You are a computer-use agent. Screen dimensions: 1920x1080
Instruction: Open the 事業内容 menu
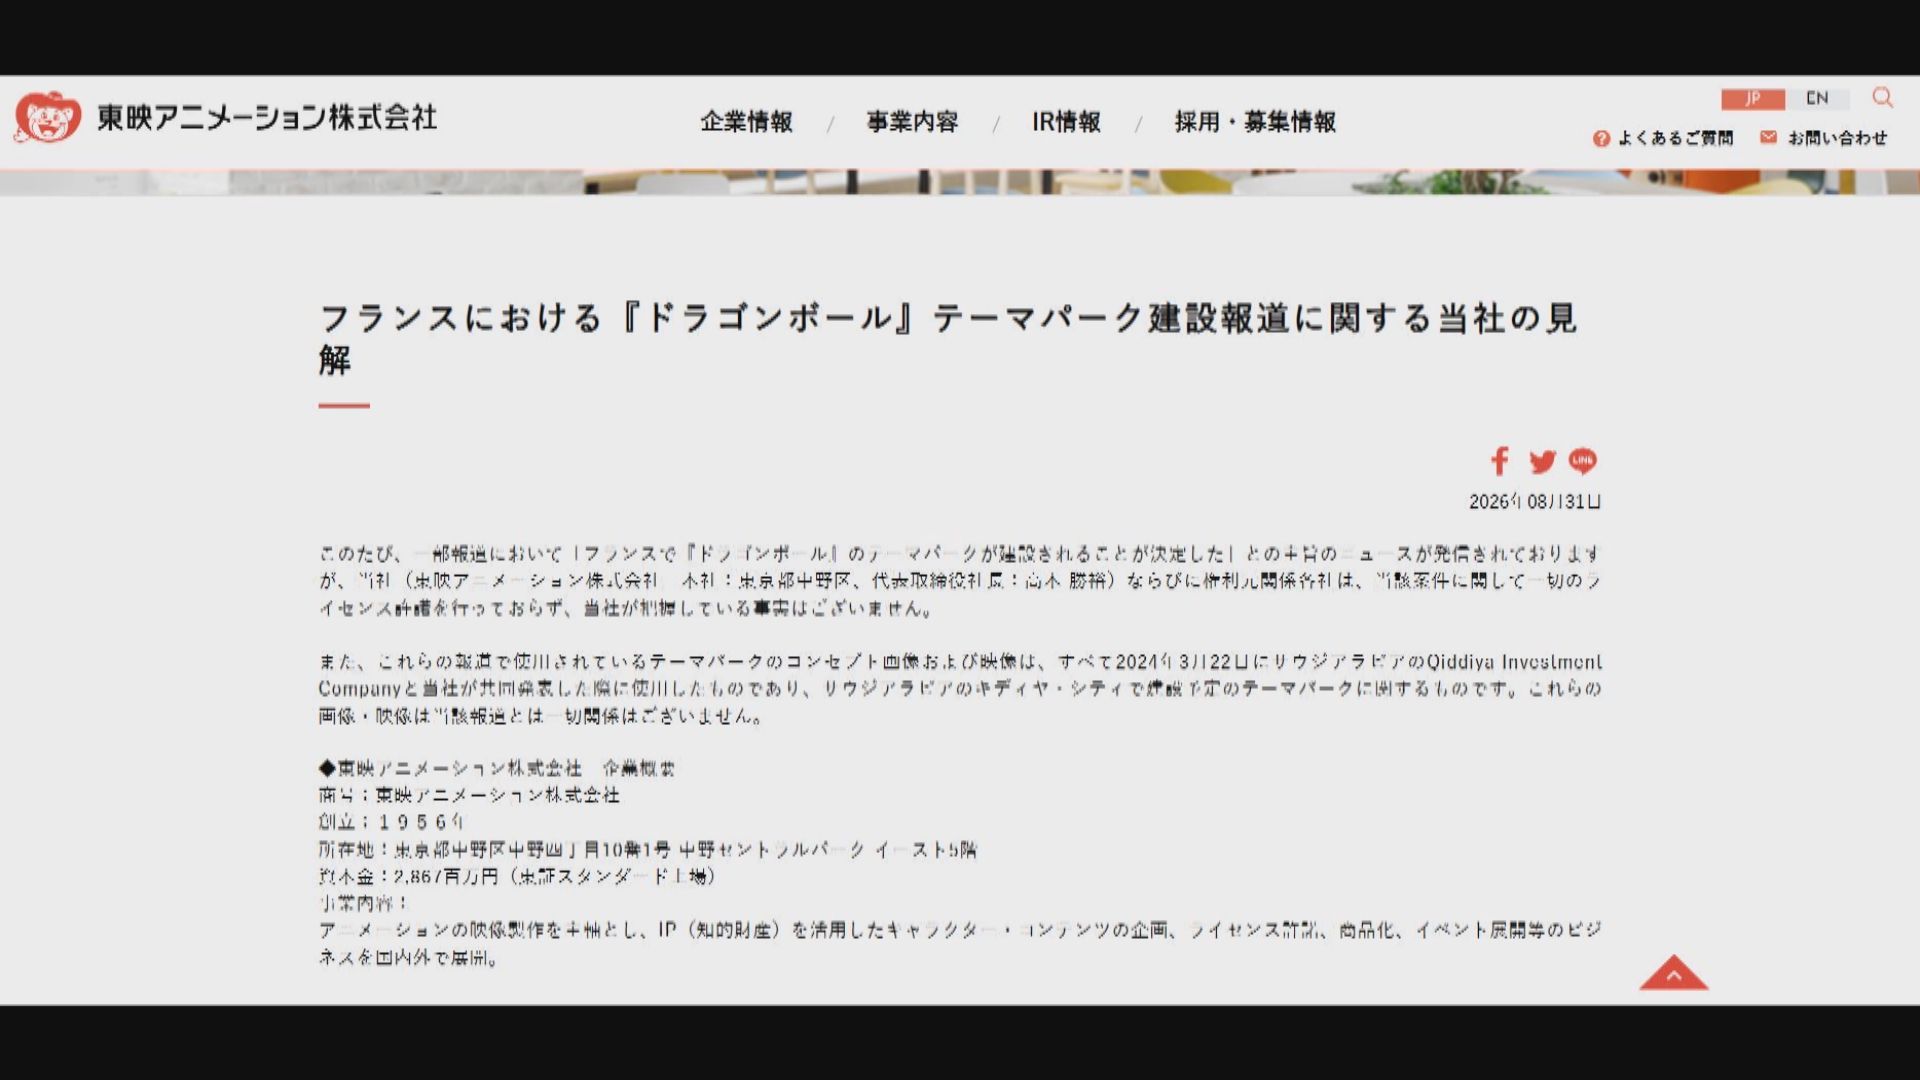[x=912, y=122]
